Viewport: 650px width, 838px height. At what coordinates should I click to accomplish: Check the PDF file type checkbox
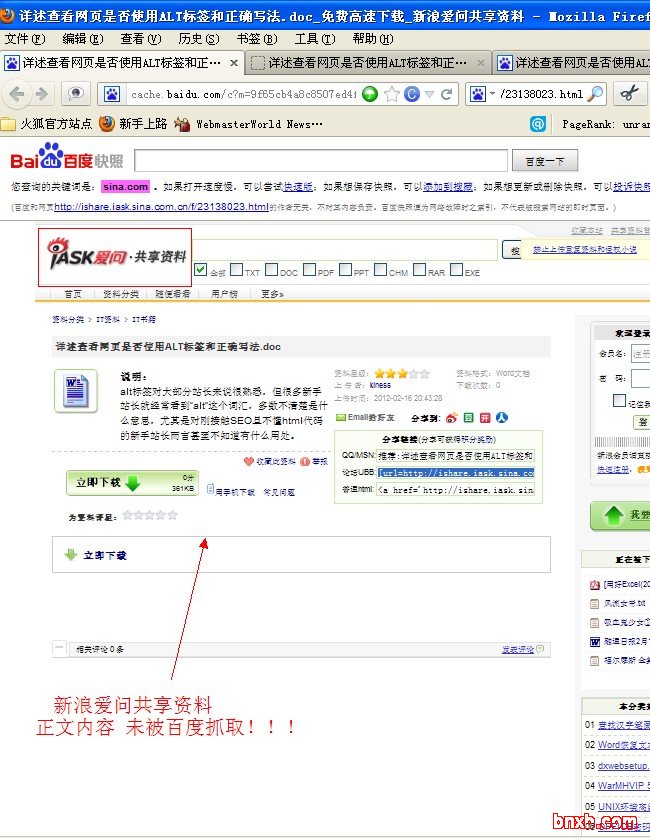click(x=310, y=270)
